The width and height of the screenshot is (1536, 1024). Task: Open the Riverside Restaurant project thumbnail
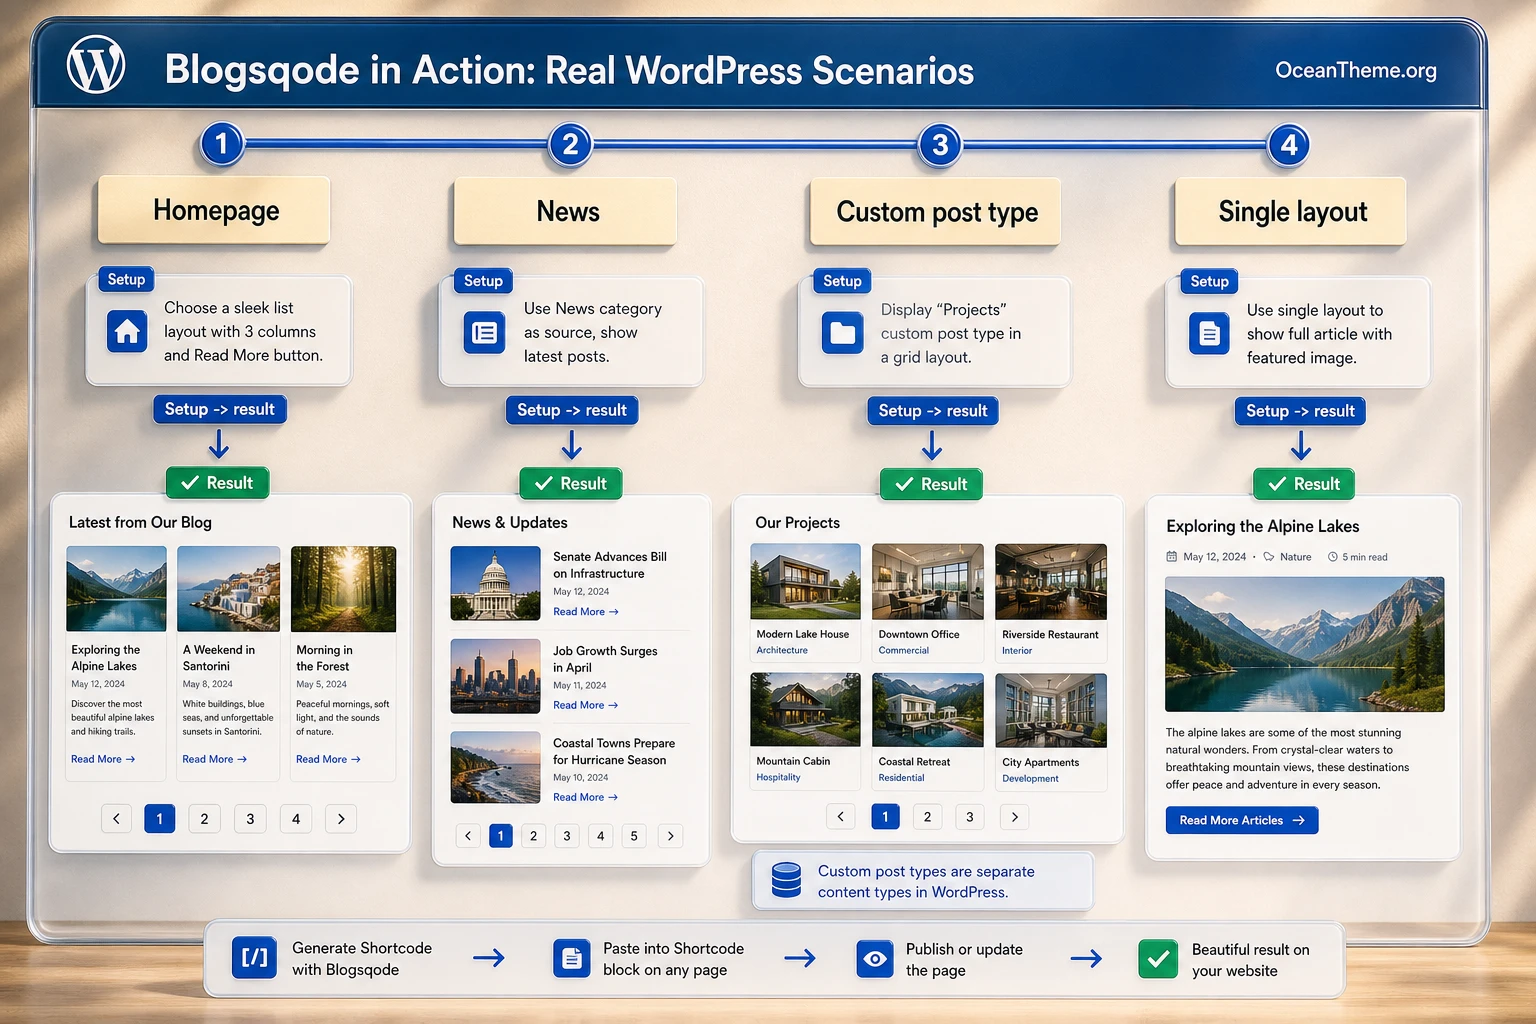(1051, 583)
